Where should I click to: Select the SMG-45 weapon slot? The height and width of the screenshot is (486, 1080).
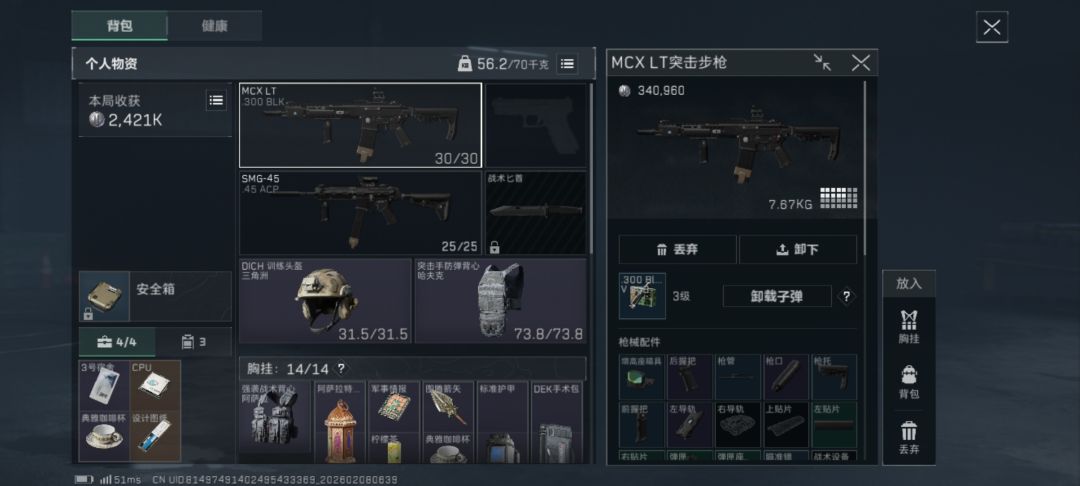click(x=360, y=213)
